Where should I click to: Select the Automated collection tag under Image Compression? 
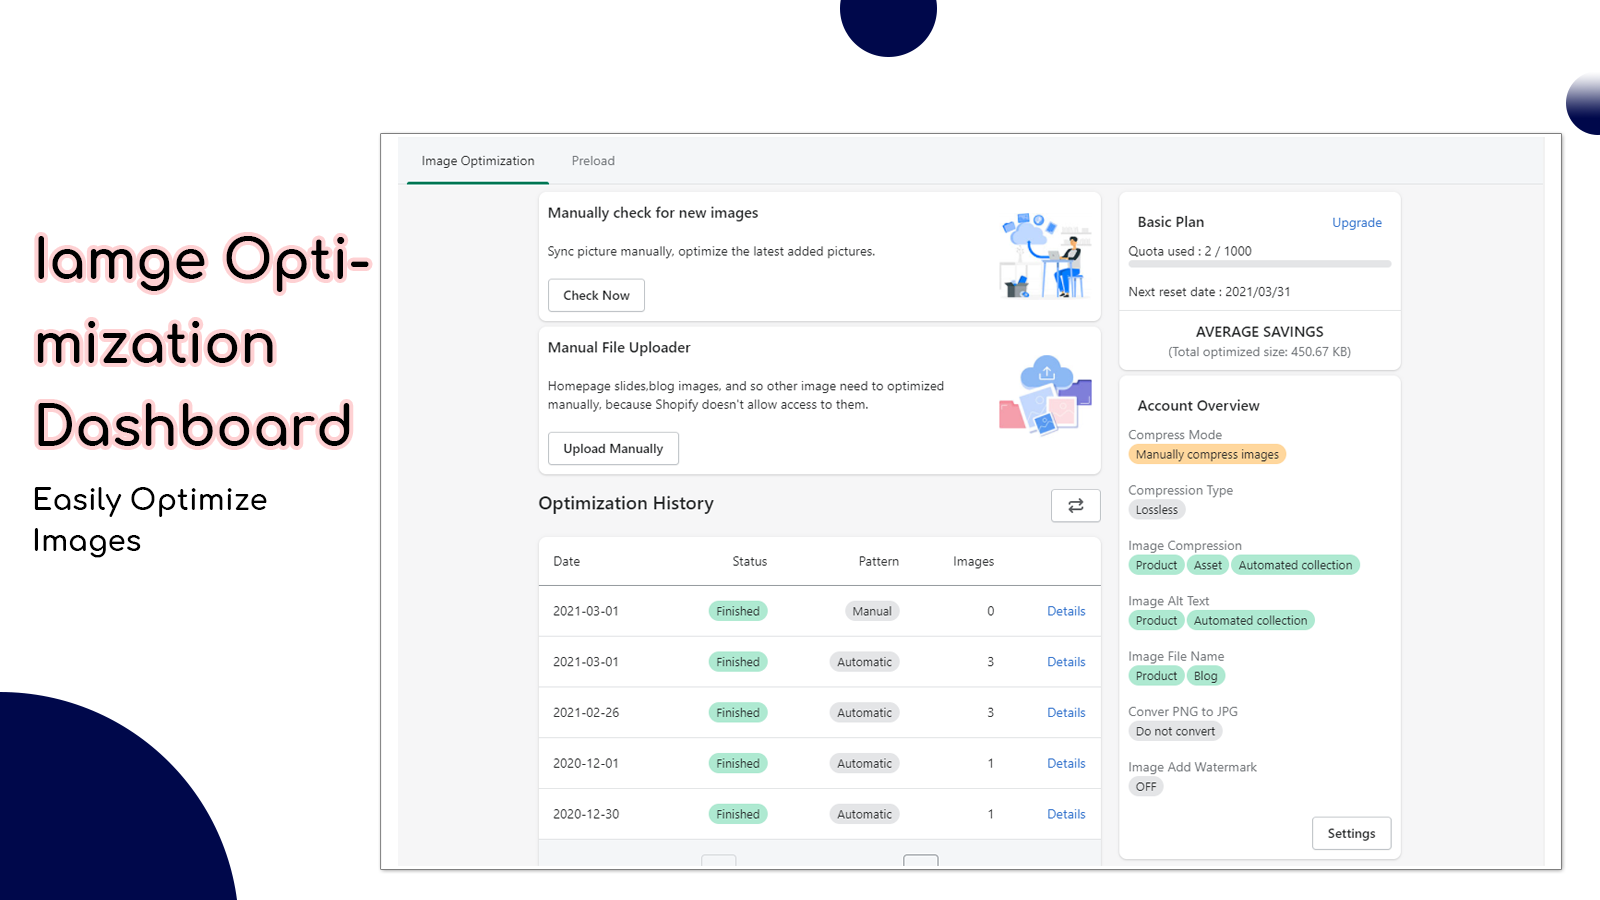coord(1295,565)
